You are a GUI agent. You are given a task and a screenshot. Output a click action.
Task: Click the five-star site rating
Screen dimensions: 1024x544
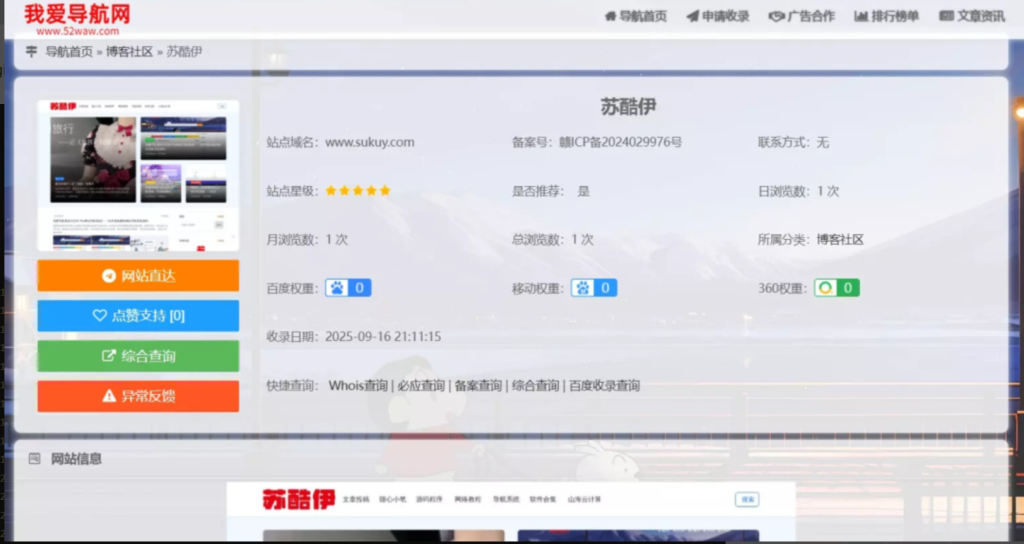pos(358,191)
